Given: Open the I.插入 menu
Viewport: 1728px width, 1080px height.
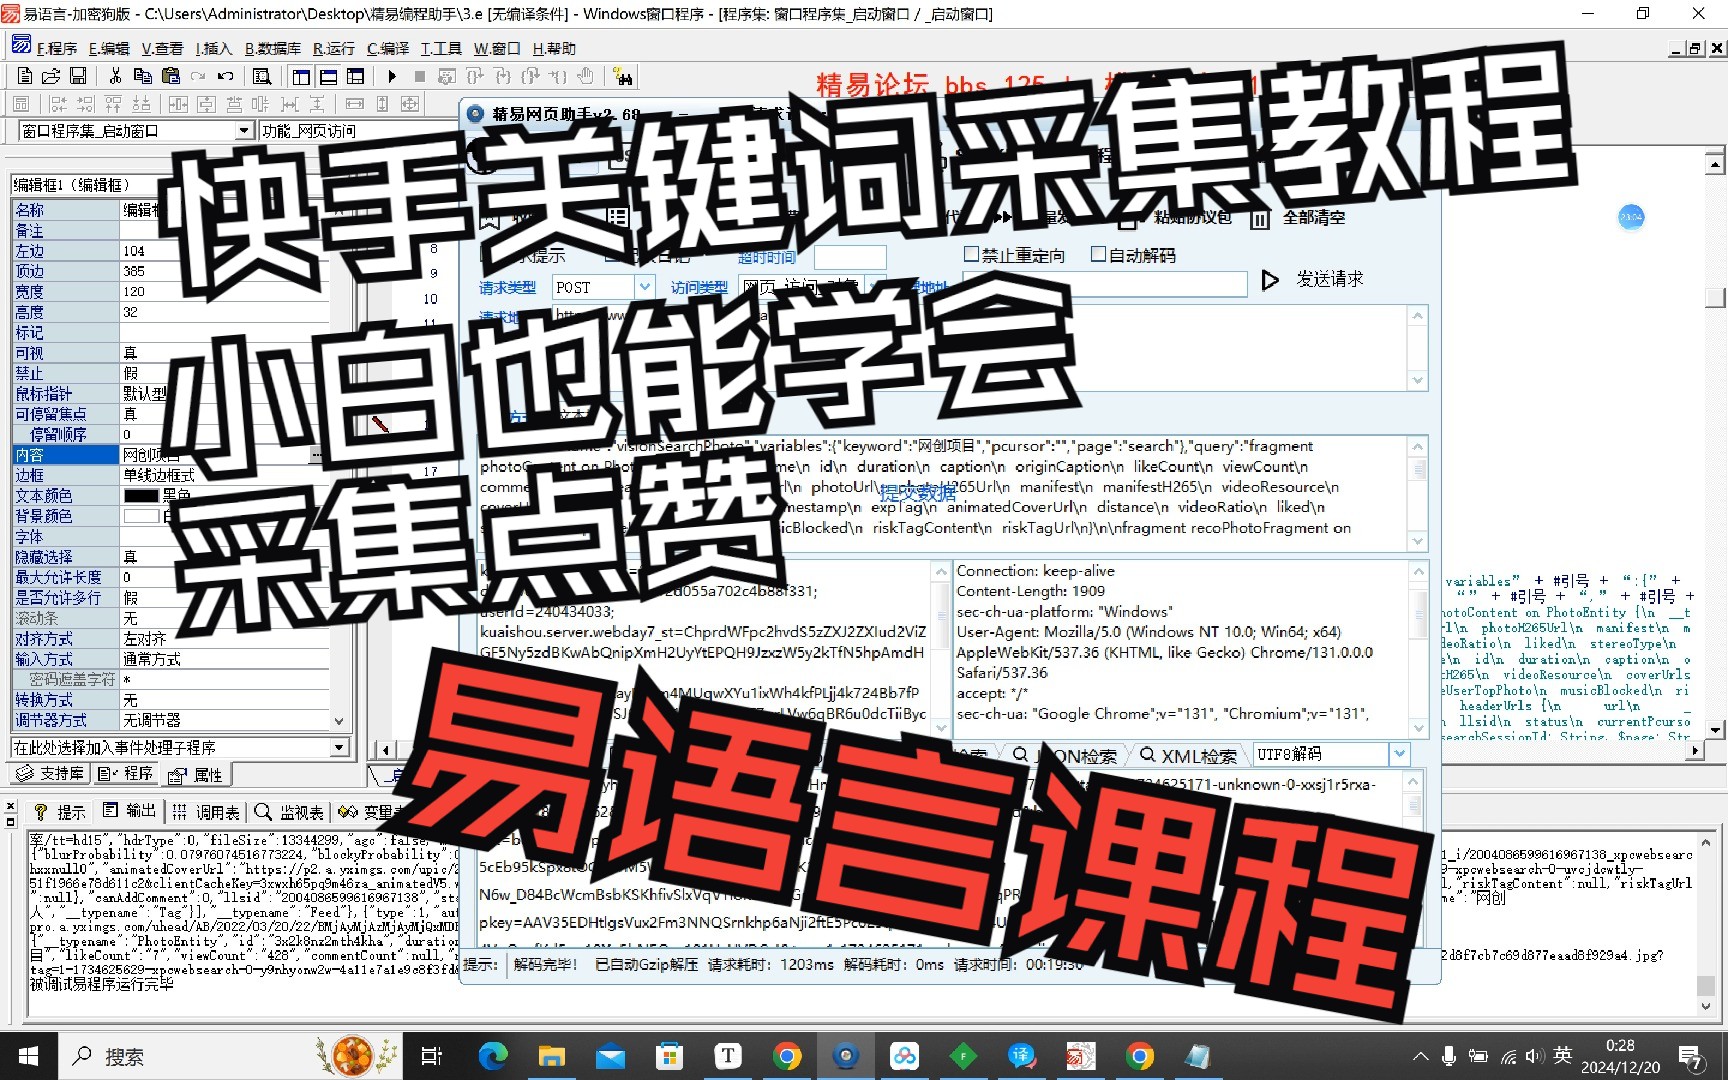Looking at the screenshot, I should coord(213,48).
